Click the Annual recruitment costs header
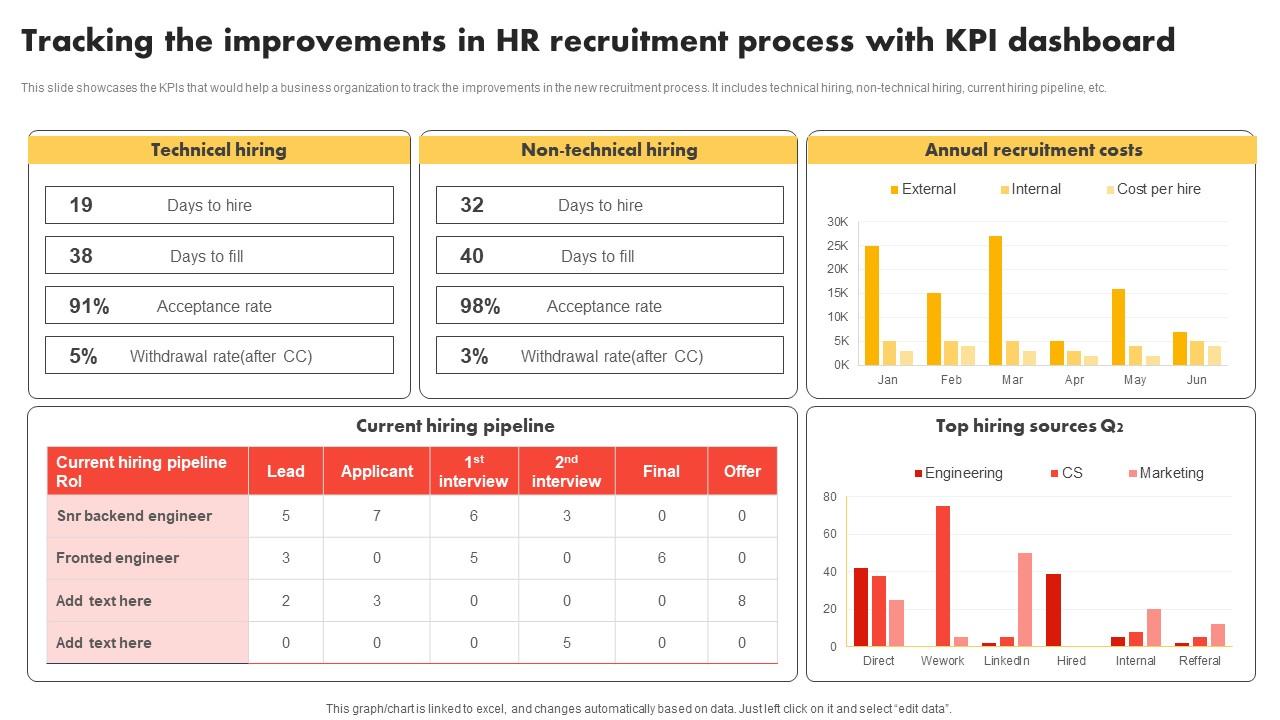1280x720 pixels. [x=1032, y=150]
